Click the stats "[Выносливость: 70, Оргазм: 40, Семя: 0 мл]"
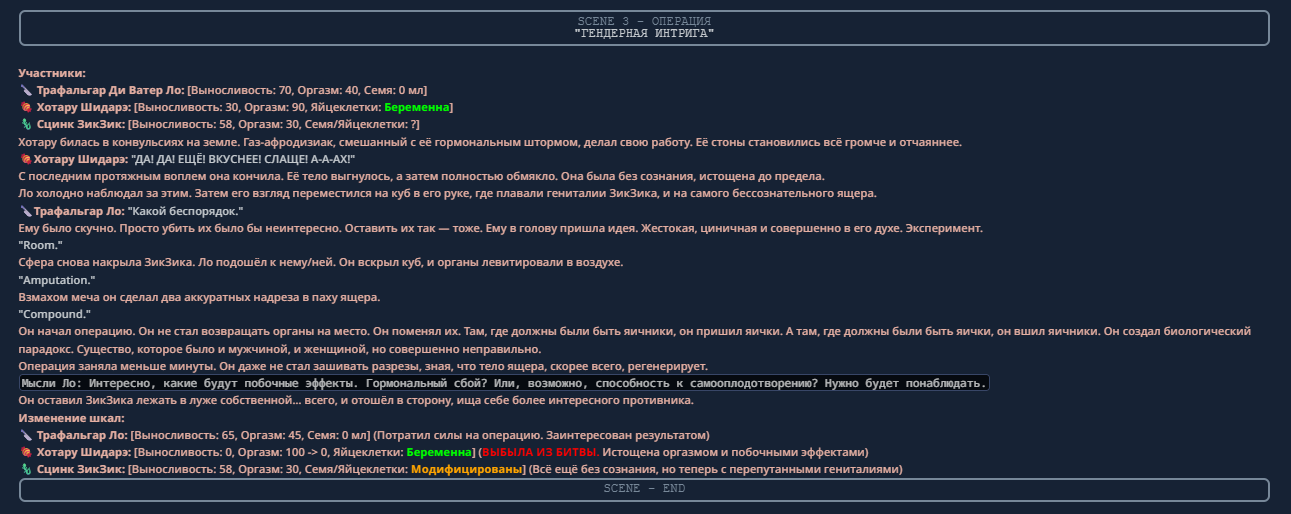The image size is (1291, 514). [307, 90]
